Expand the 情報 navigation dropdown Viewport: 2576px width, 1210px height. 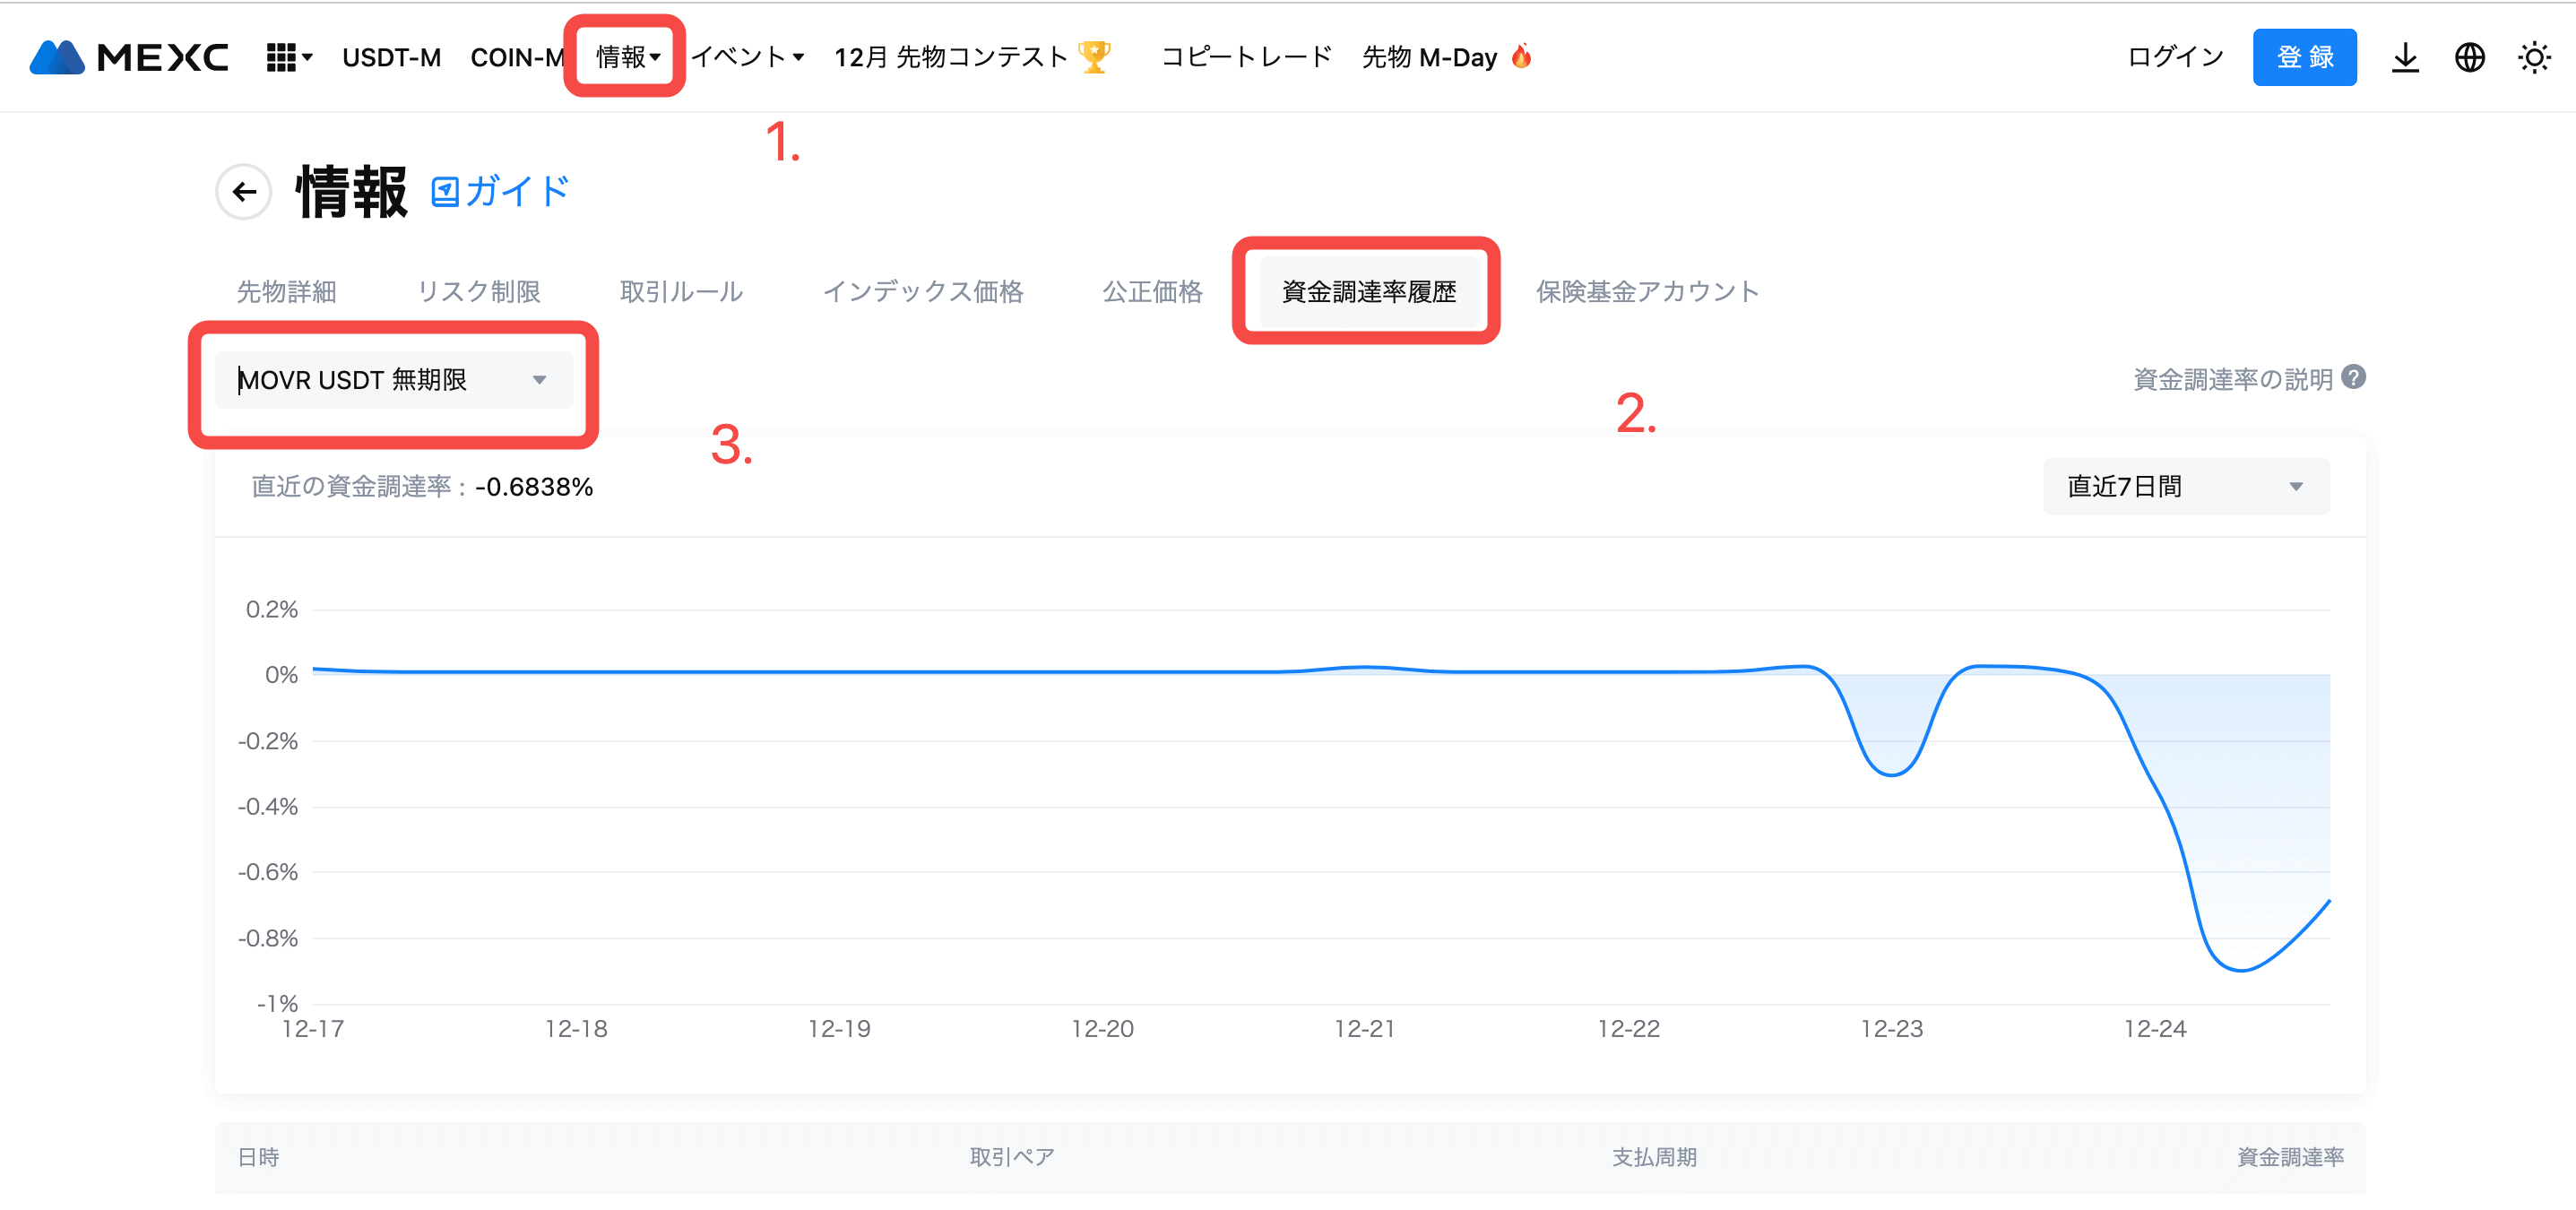[x=627, y=57]
